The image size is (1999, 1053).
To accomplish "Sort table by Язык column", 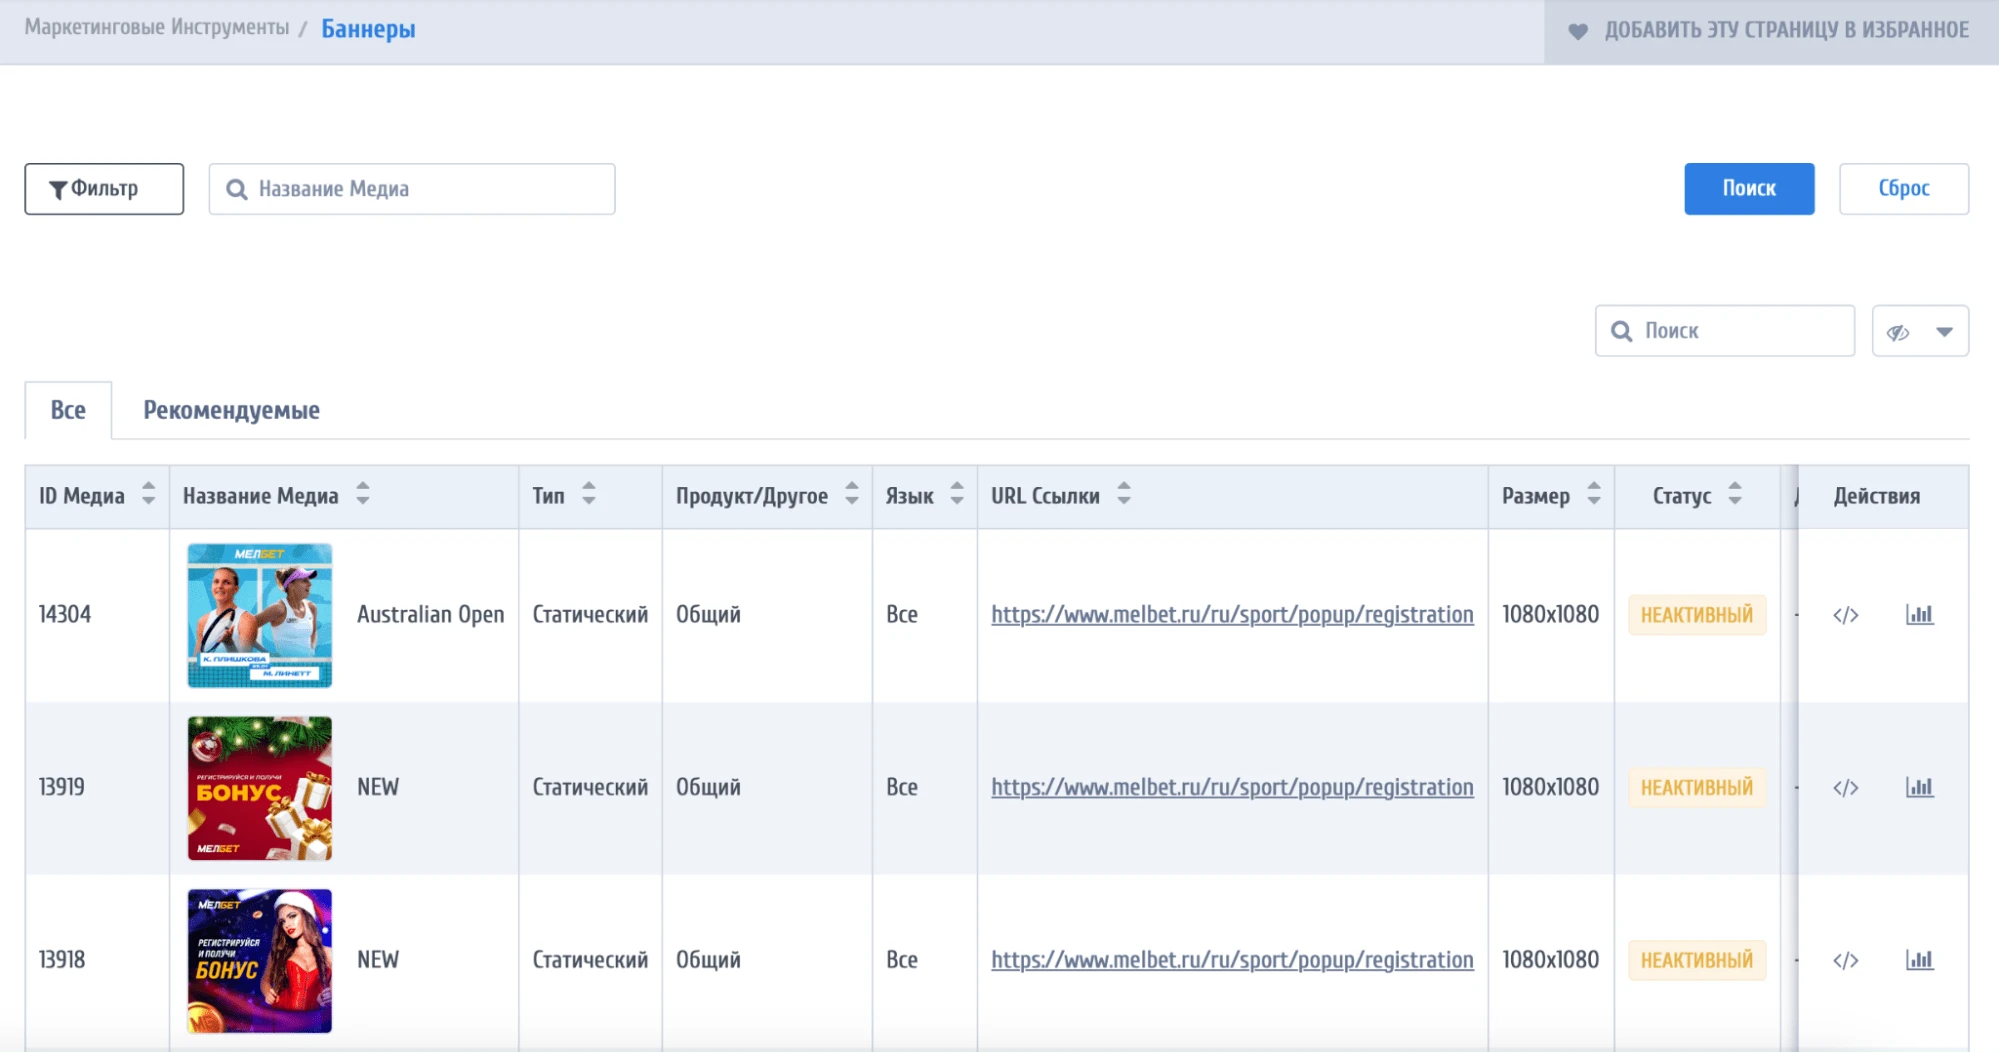I will click(956, 494).
